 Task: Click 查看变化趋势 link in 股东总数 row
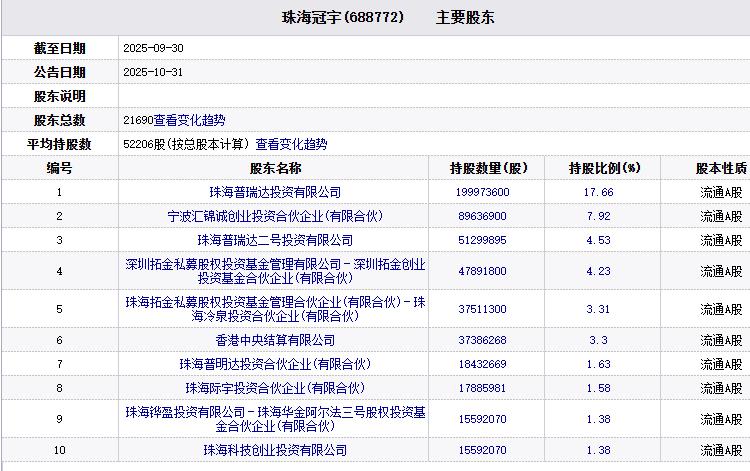[189, 120]
